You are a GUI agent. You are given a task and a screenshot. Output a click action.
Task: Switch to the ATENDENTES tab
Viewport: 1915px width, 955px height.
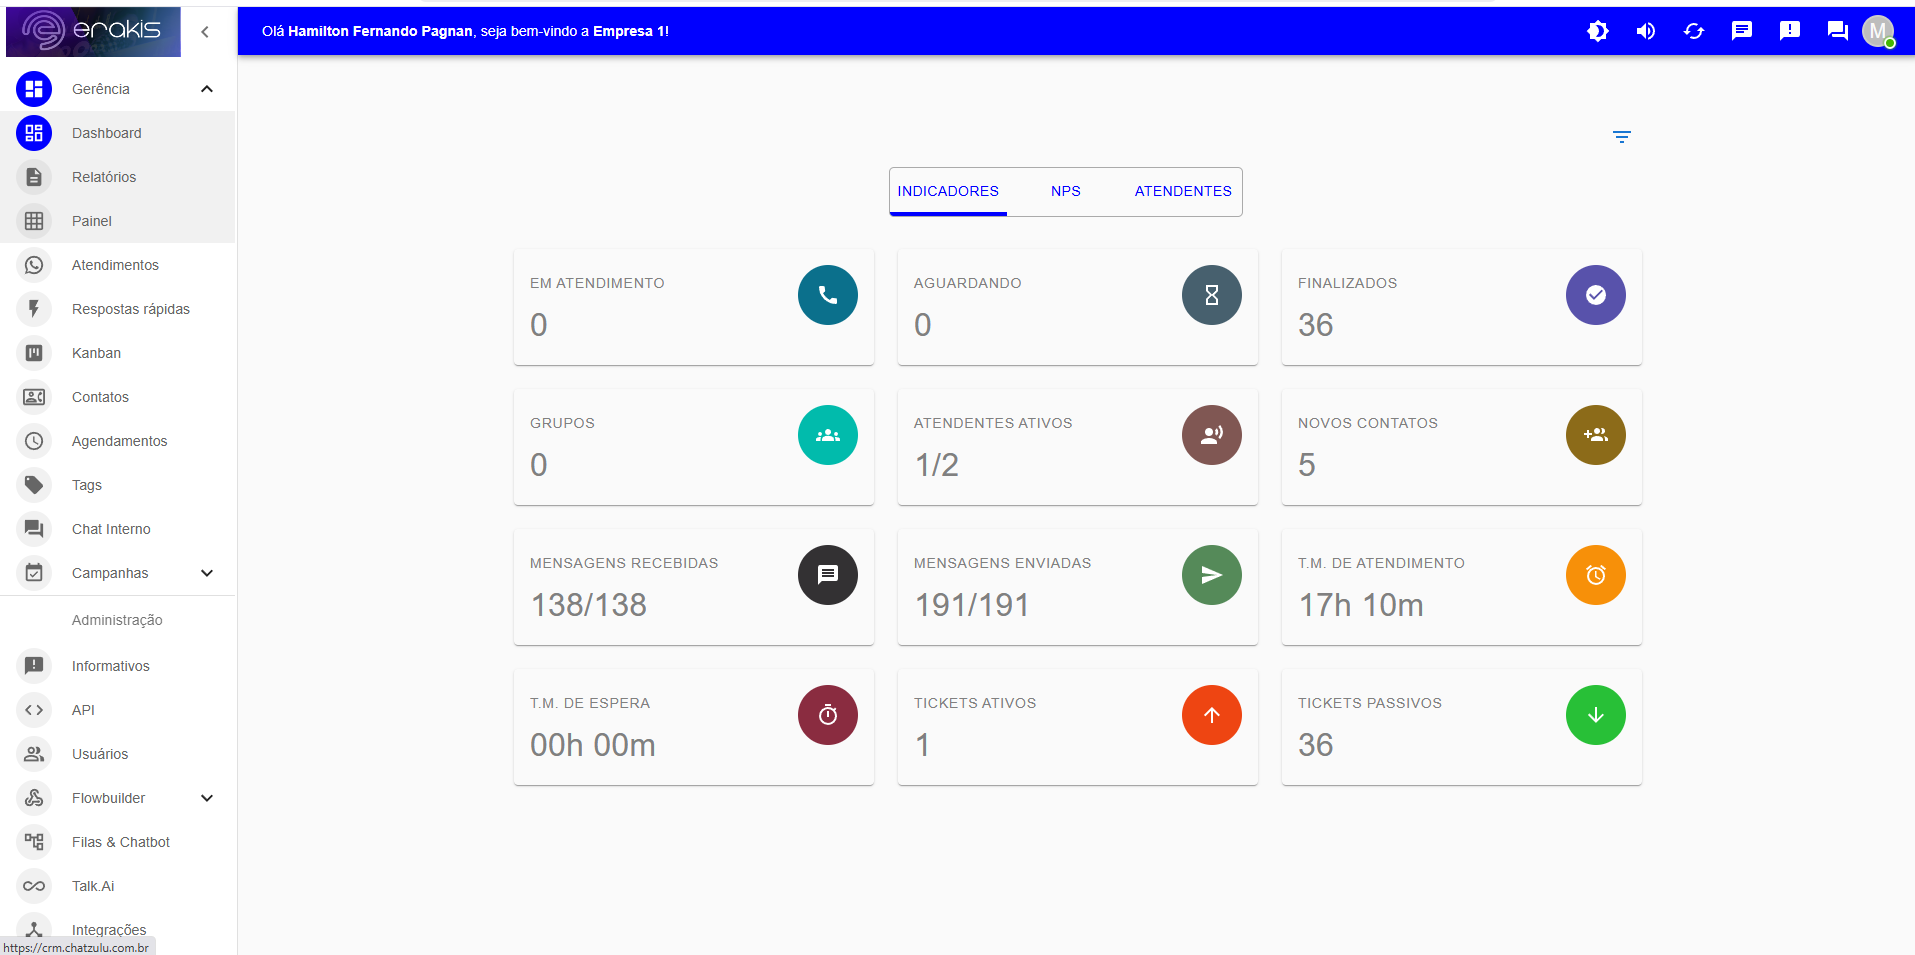1182,191
